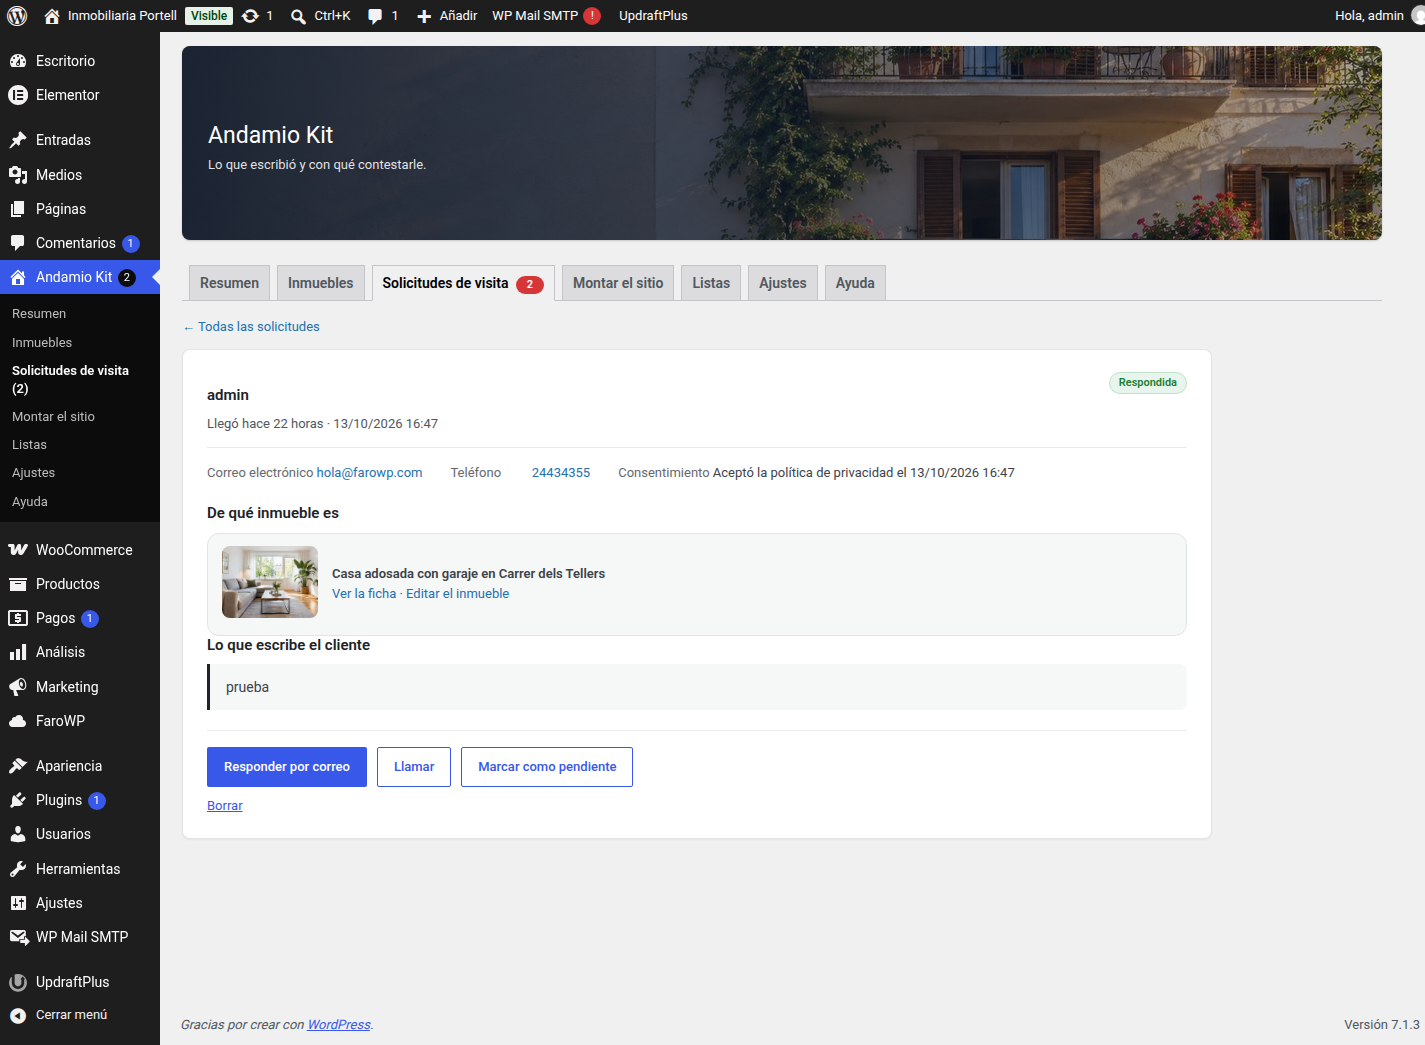
Task: Open Marketing megaphone icon
Action: click(18, 687)
